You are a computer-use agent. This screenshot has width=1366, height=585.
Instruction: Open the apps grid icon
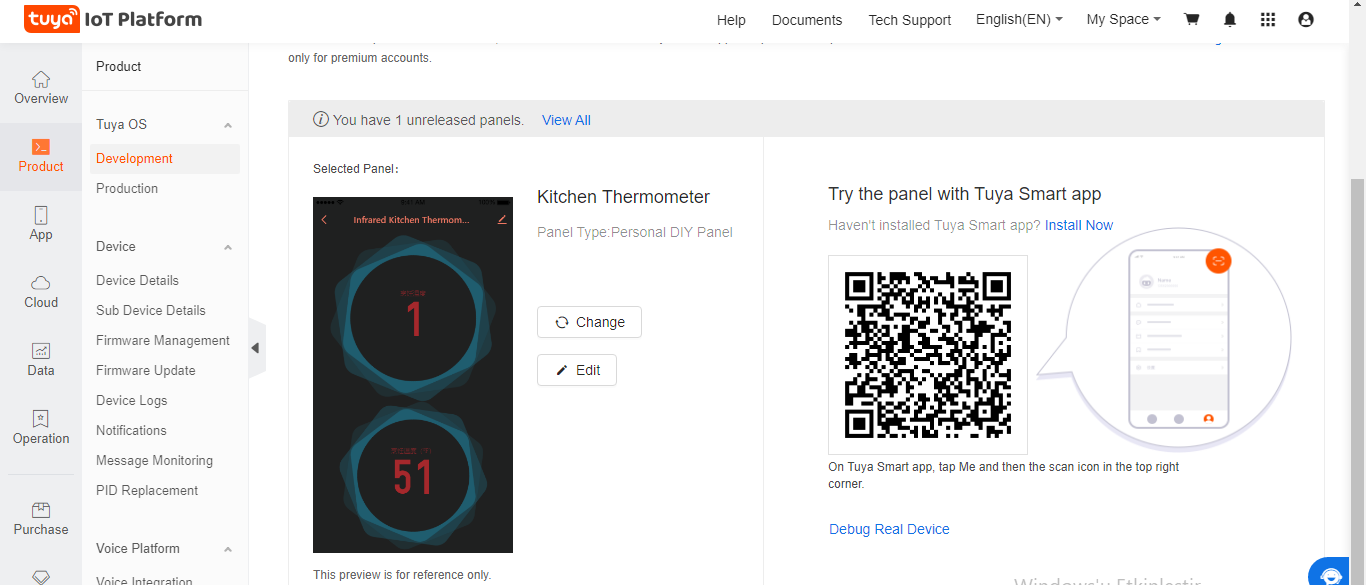coord(1268,20)
